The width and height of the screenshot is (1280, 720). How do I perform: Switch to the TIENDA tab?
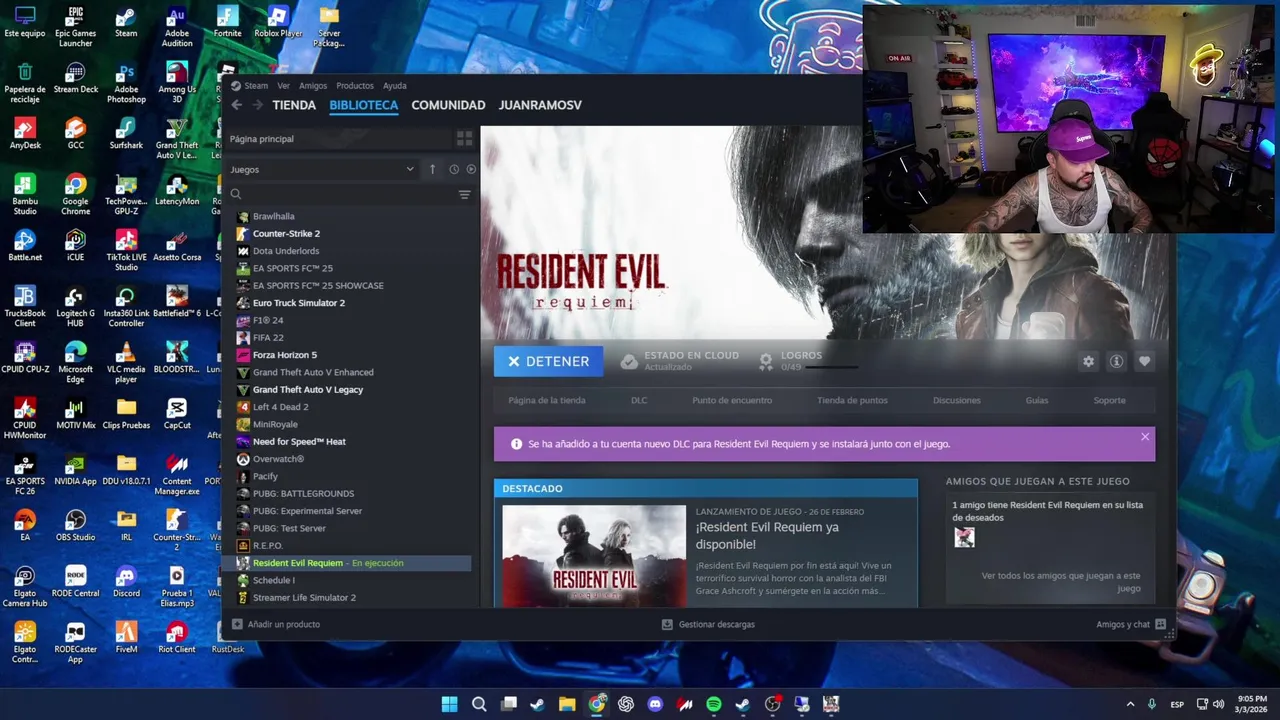coord(294,105)
